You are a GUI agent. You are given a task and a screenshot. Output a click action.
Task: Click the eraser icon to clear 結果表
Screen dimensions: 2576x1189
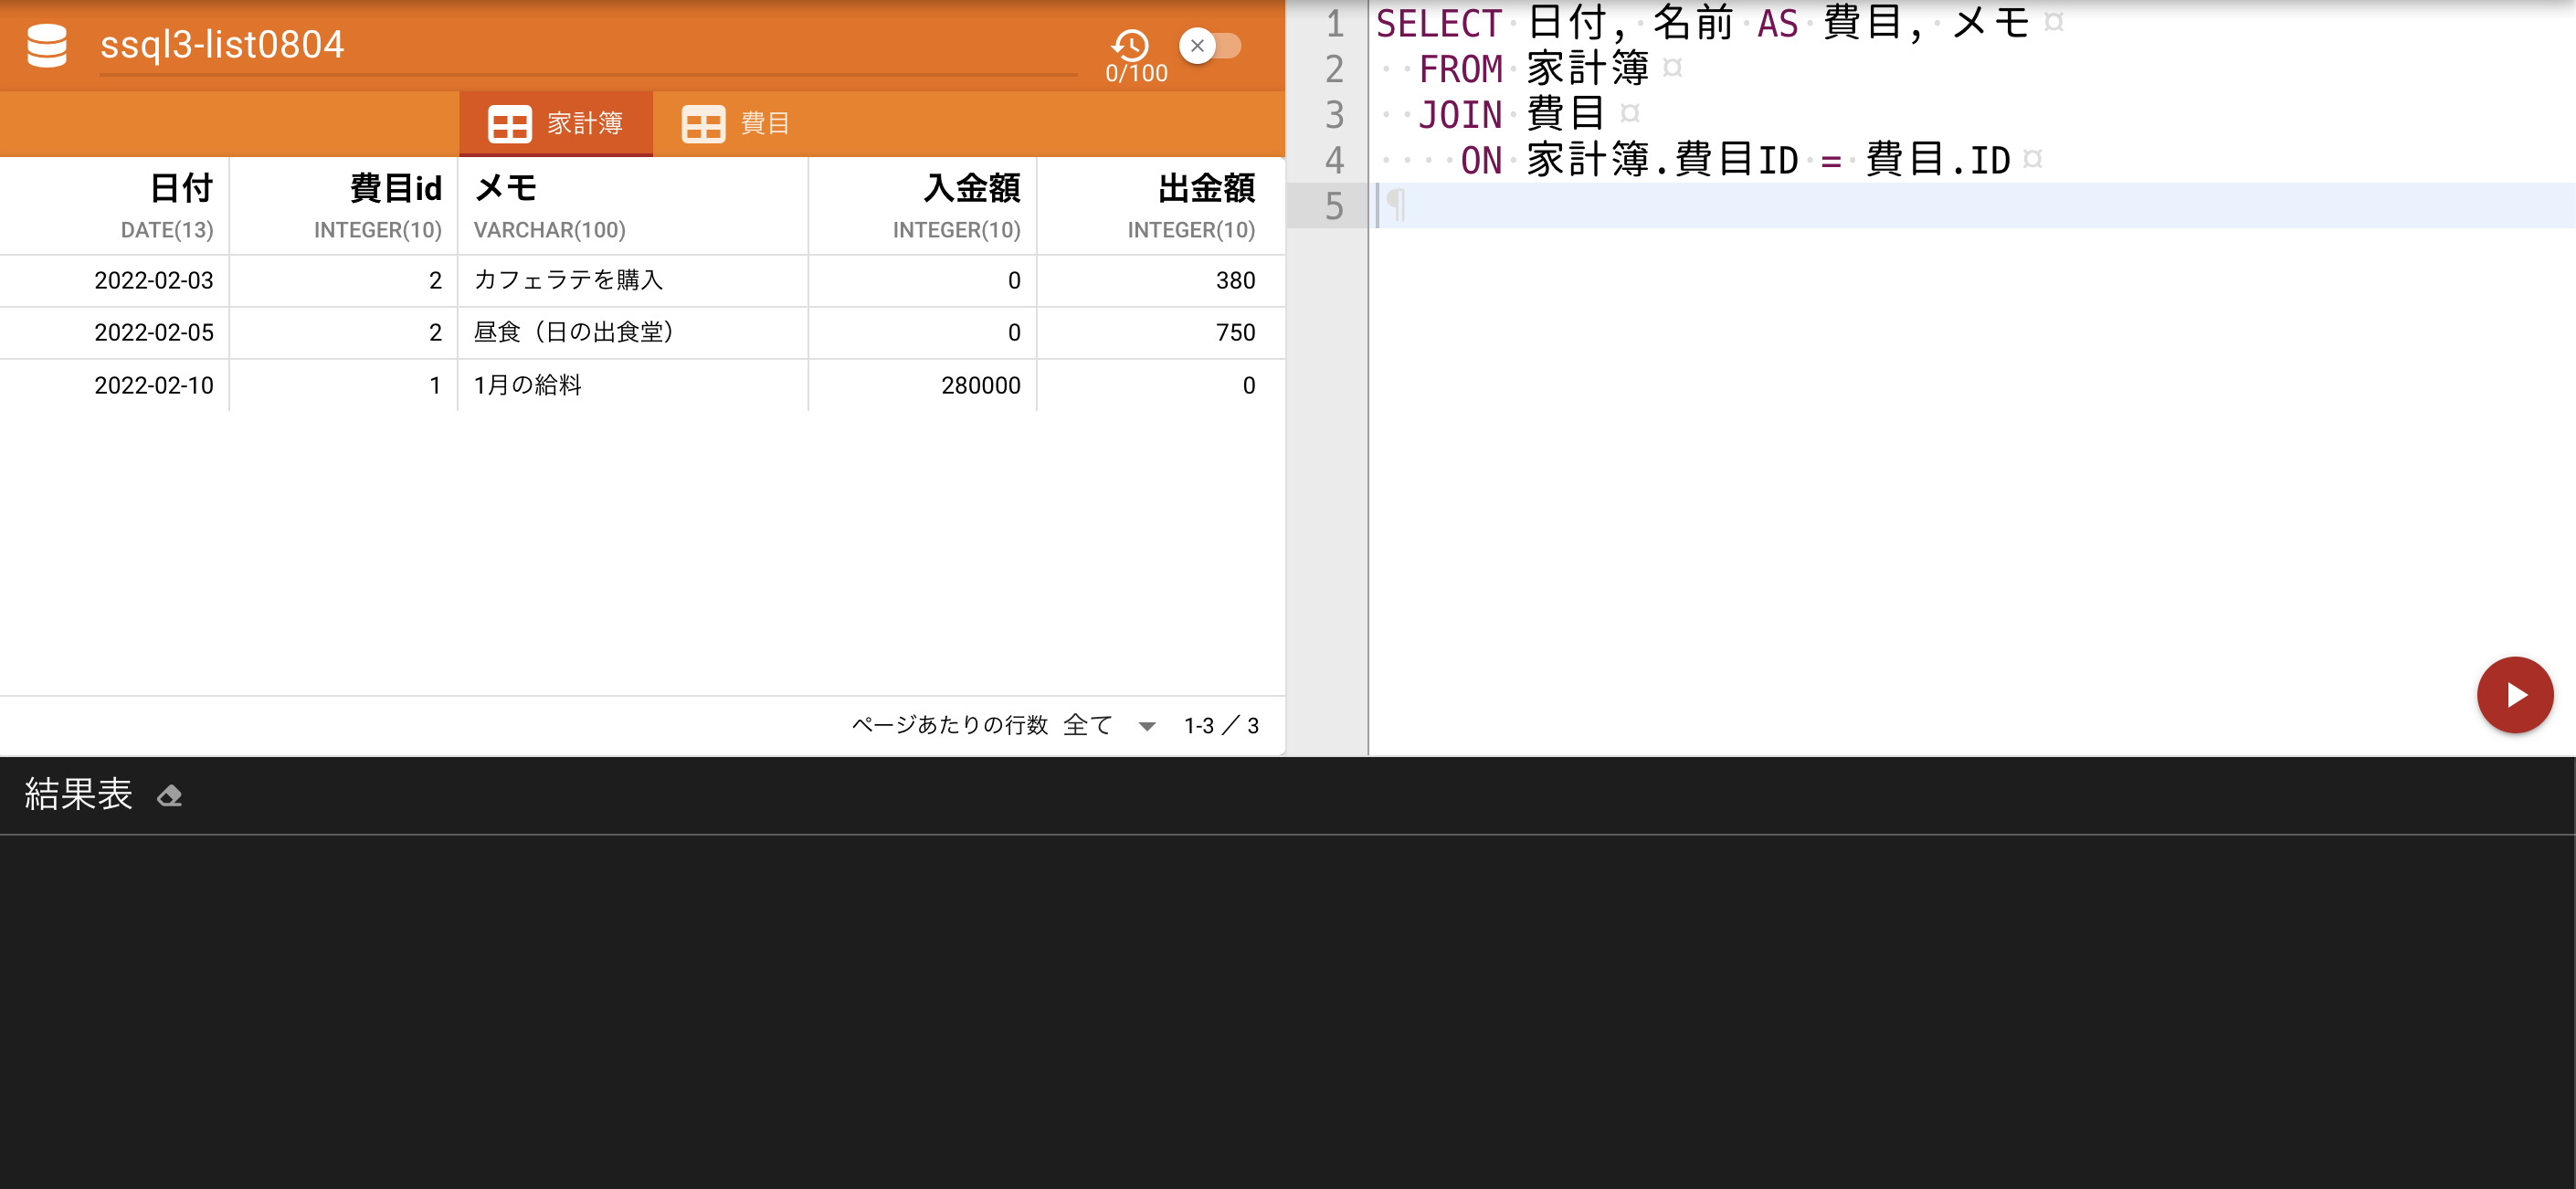pyautogui.click(x=170, y=795)
